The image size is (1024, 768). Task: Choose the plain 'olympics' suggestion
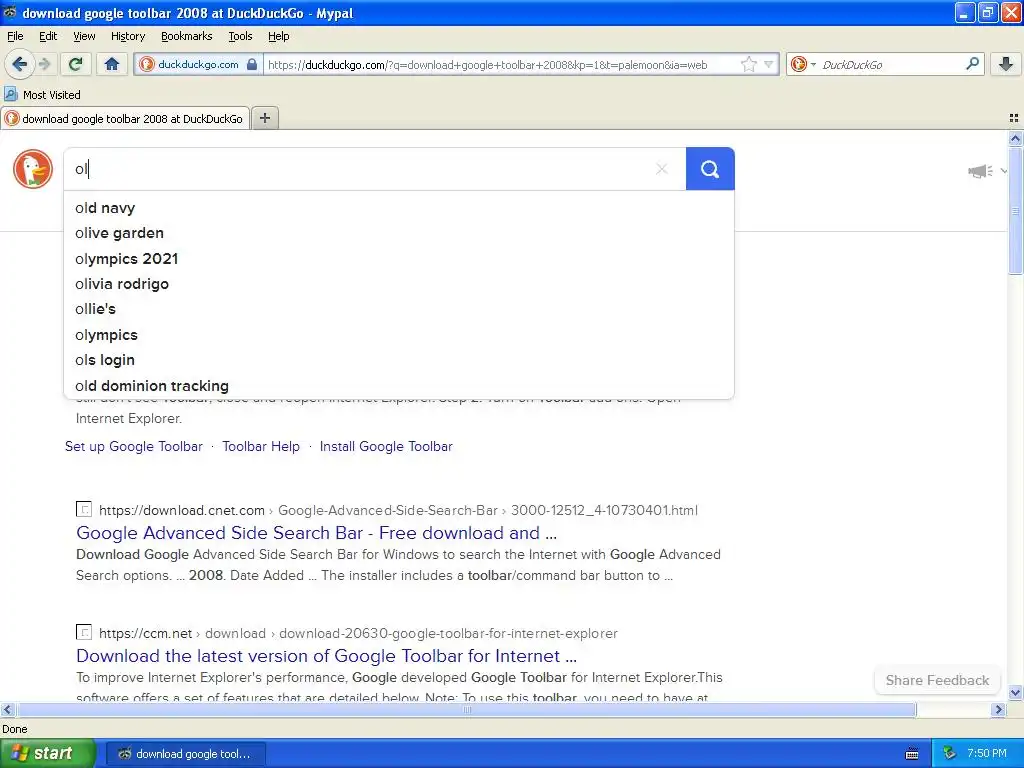coord(398,335)
